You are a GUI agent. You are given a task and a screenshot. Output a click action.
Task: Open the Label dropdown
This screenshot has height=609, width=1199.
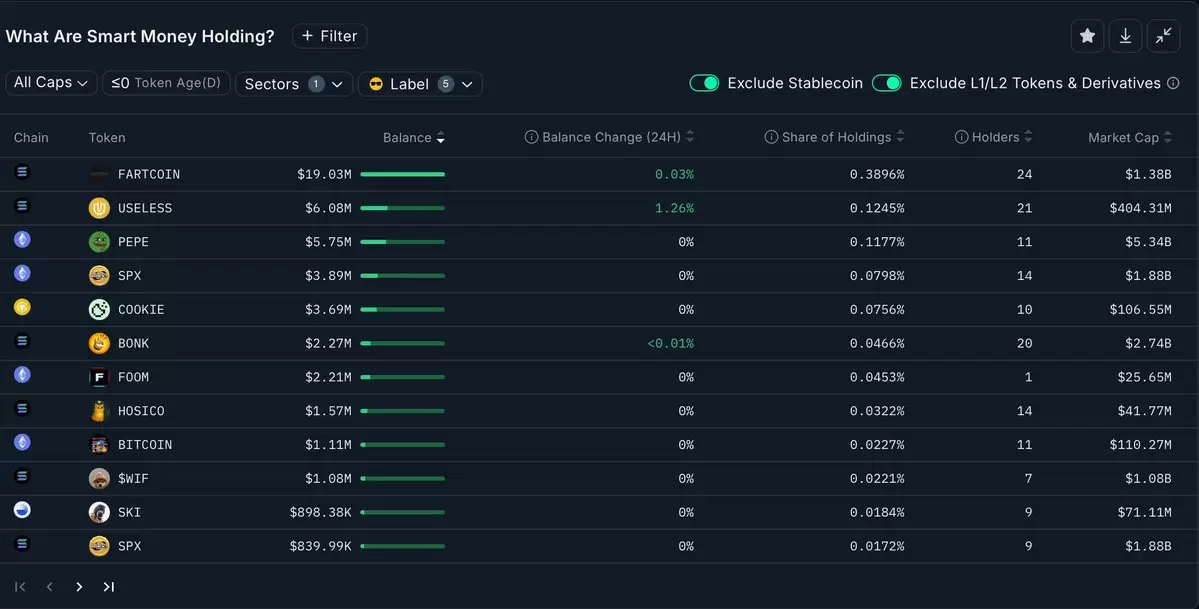click(420, 83)
